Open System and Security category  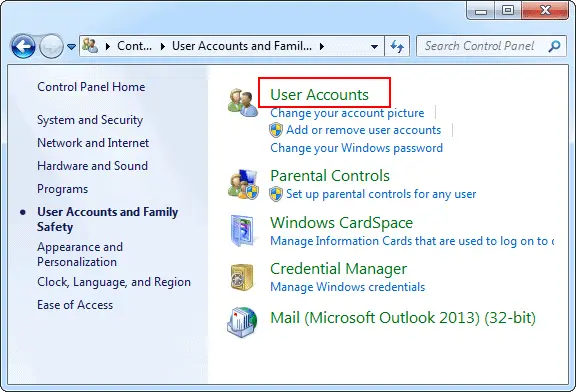(90, 120)
